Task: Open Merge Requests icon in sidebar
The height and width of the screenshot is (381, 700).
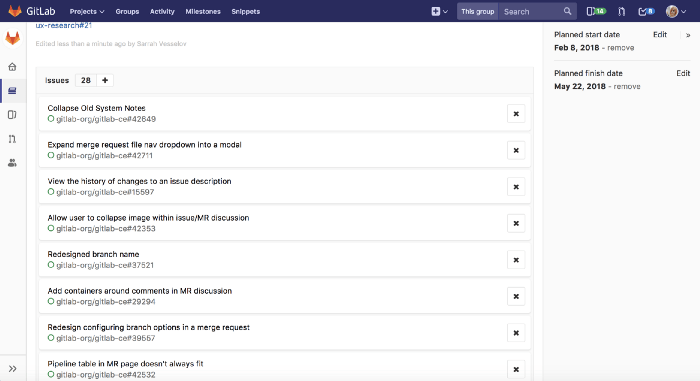Action: point(12,139)
